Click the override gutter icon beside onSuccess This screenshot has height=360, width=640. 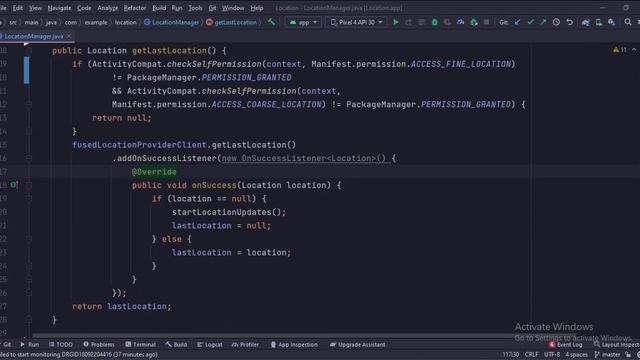(x=14, y=185)
